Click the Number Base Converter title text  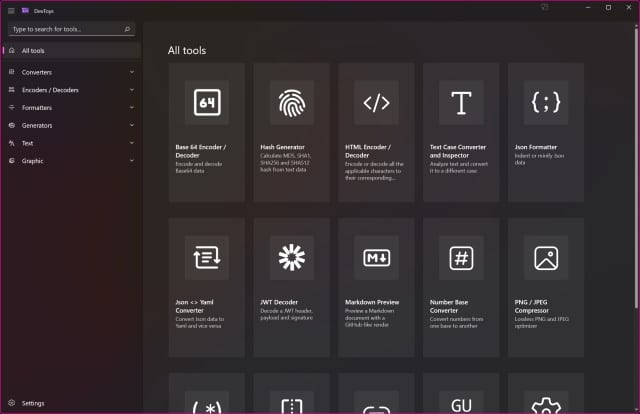tap(449, 306)
